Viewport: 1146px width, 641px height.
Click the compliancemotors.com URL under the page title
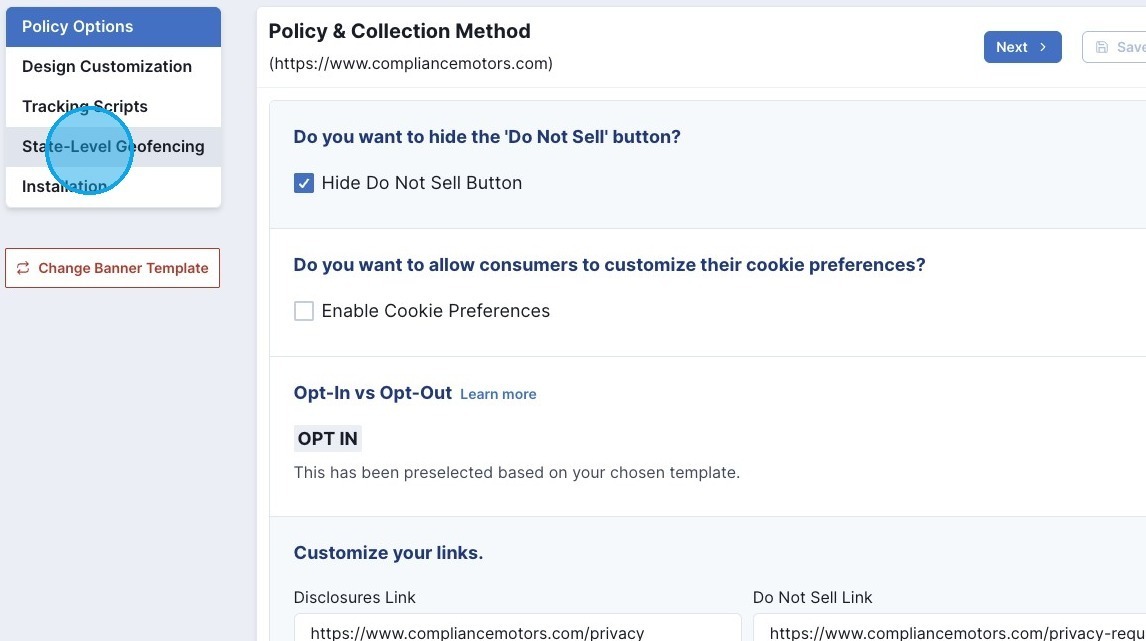[410, 63]
